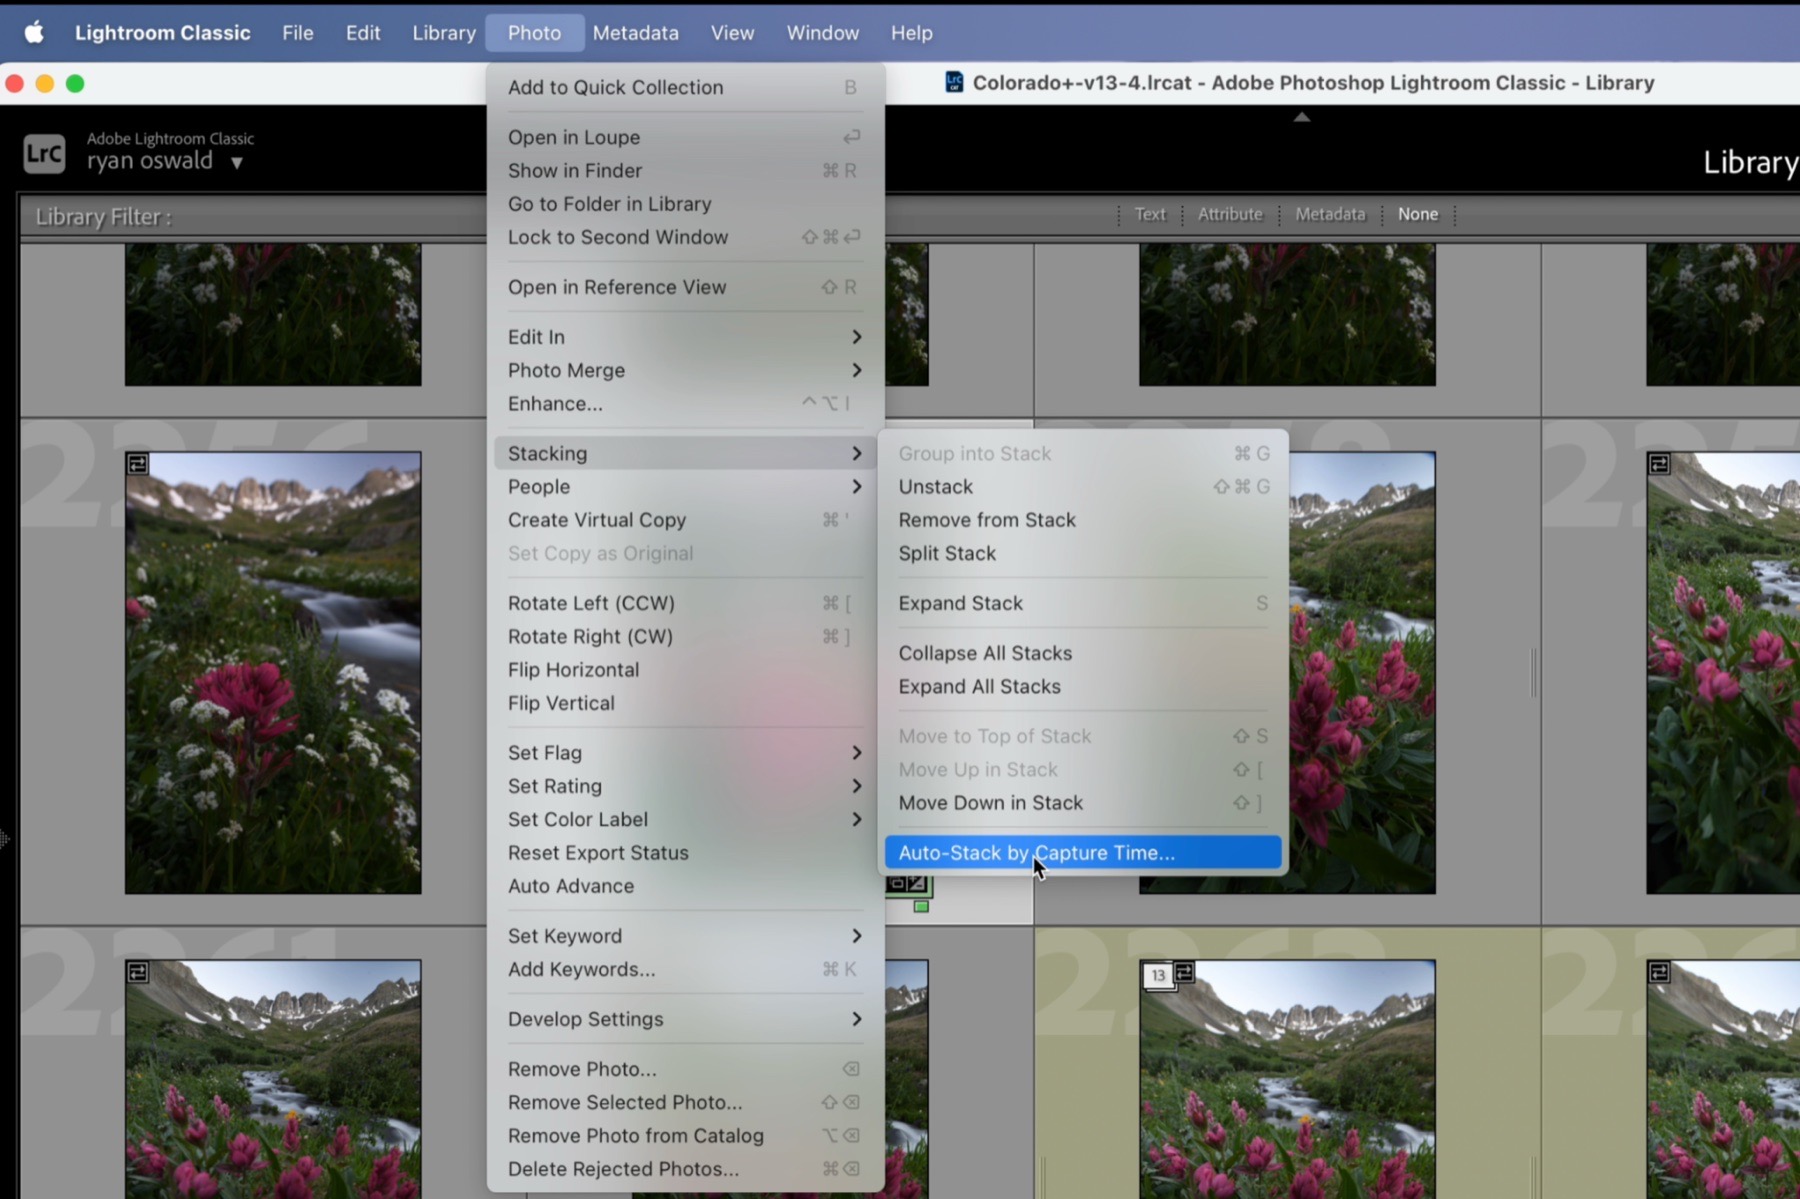Choose Remove Photo from Catalog

pos(685,1136)
